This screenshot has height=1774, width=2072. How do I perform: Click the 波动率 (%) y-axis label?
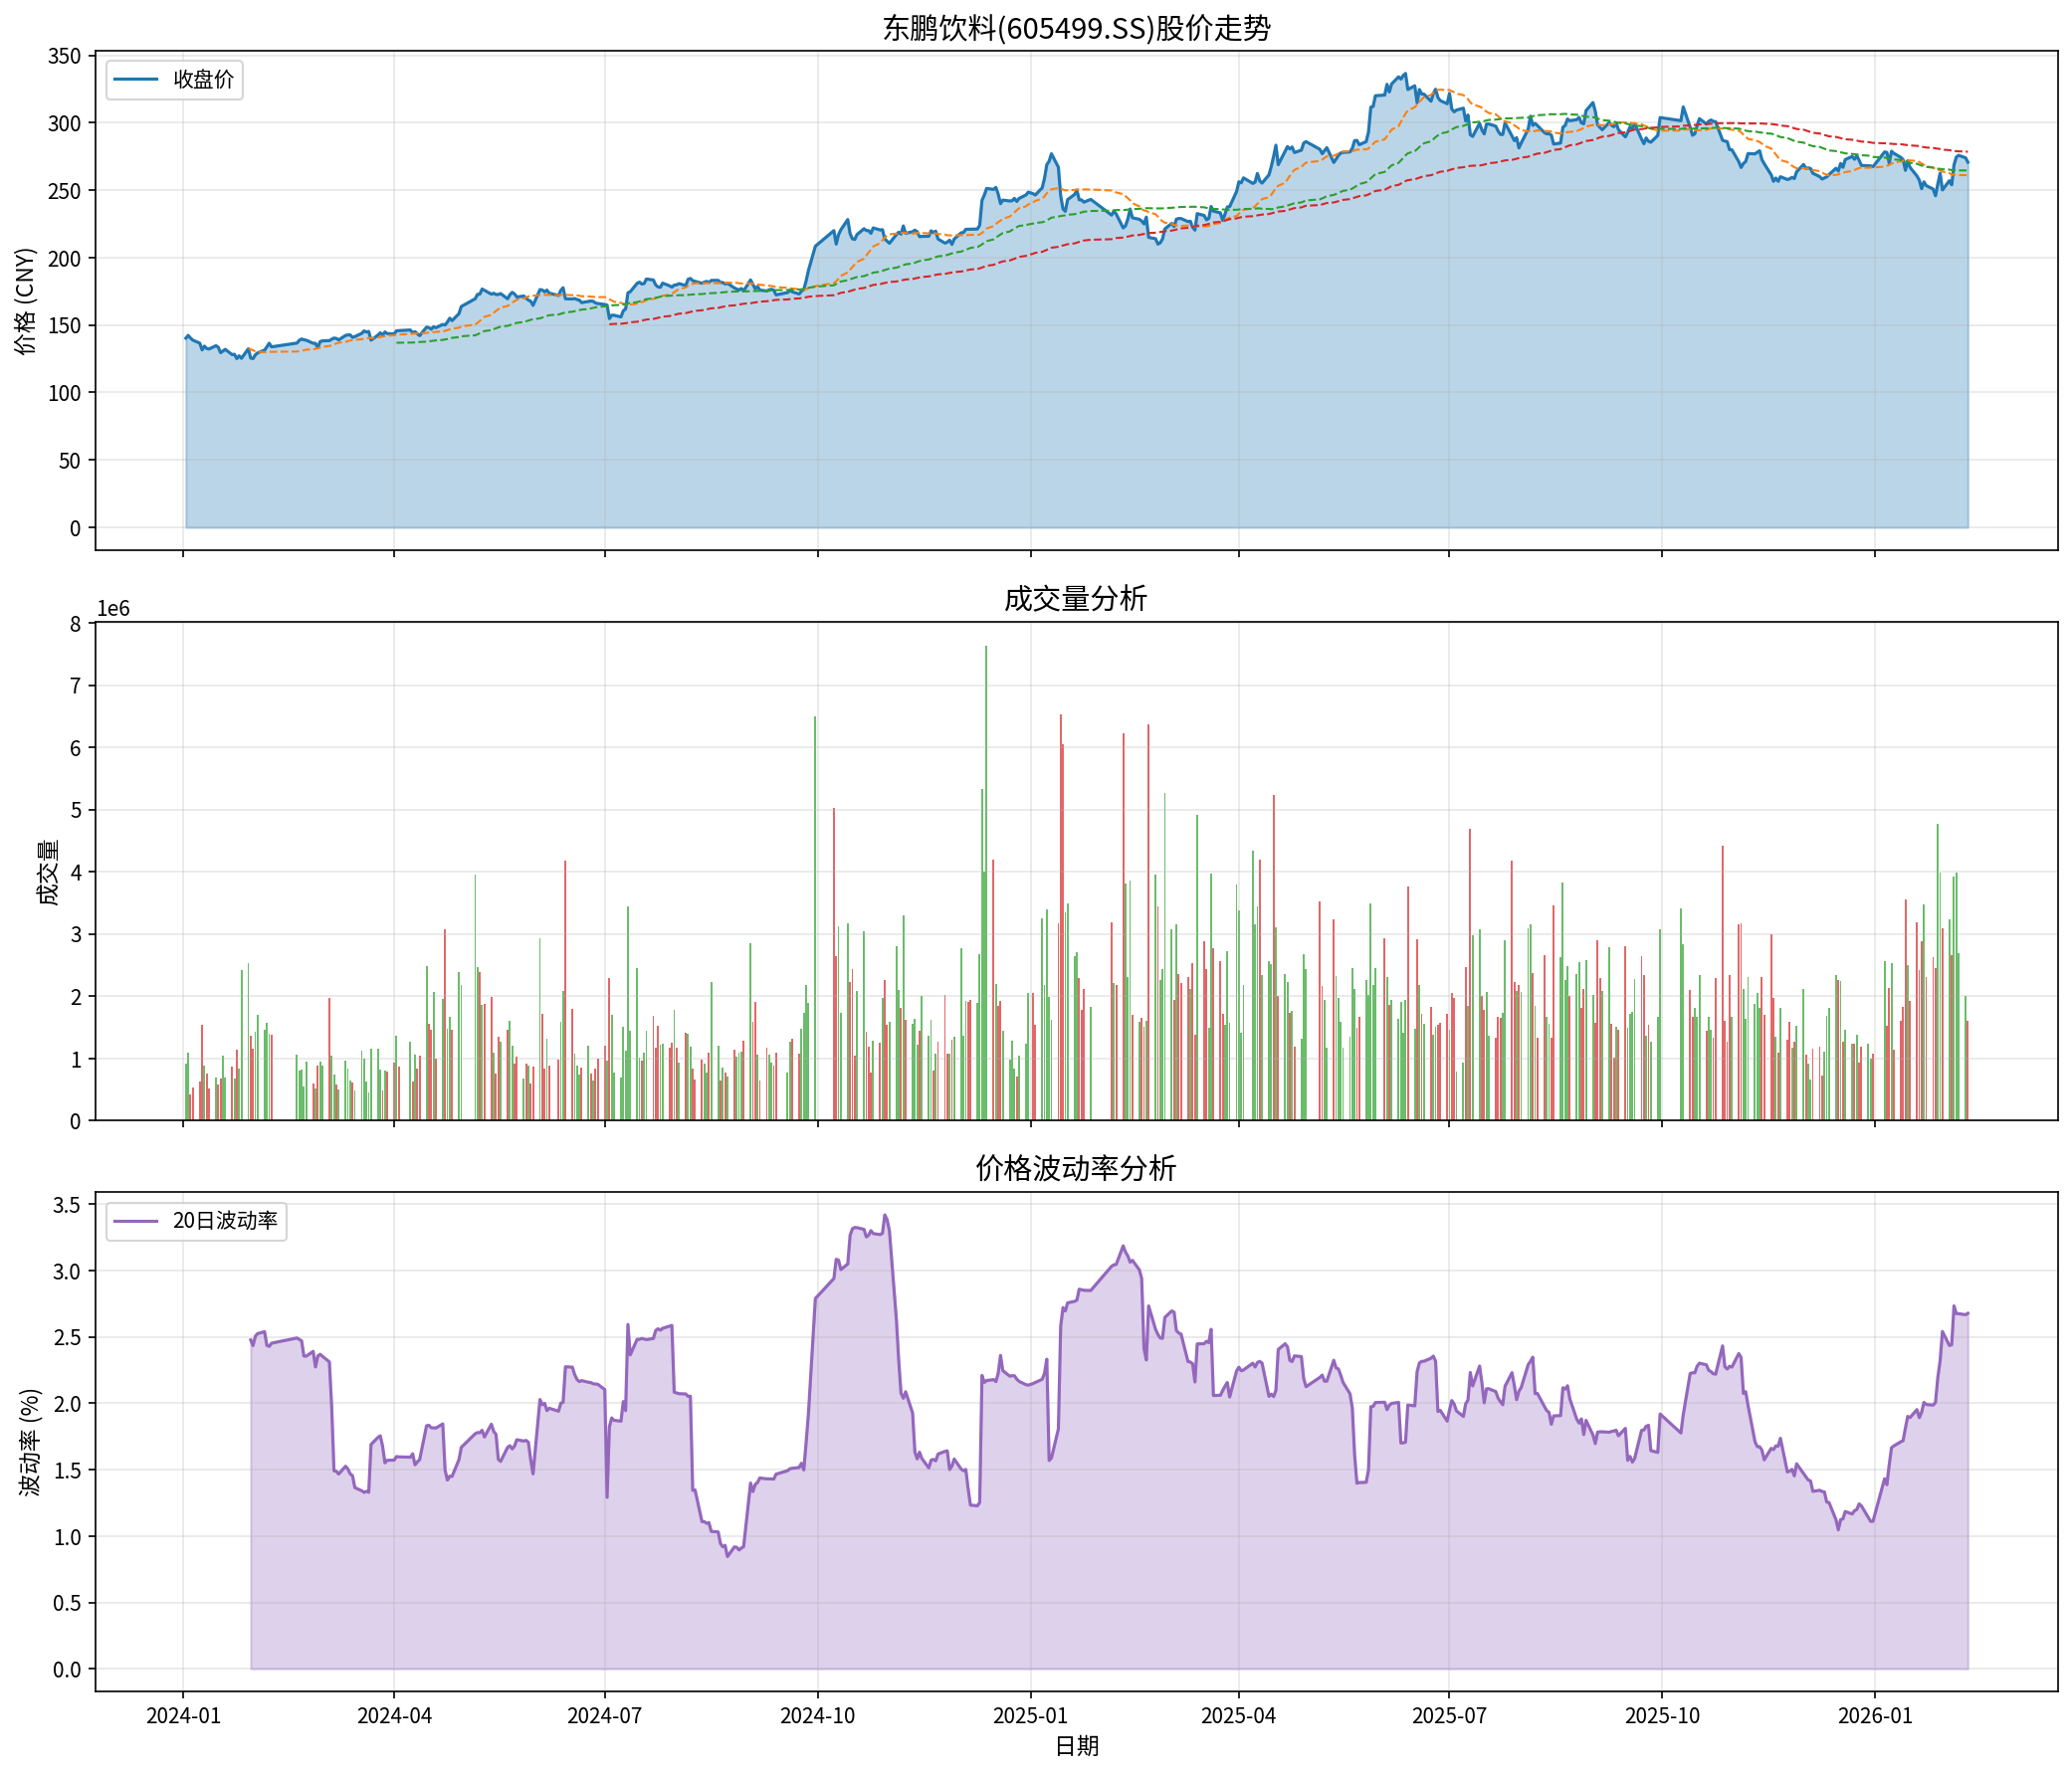(31, 1441)
